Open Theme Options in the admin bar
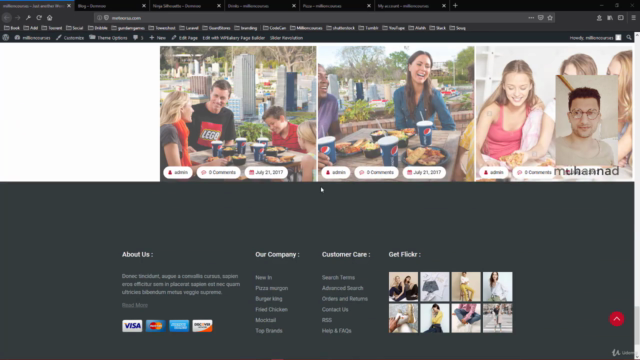 (x=108, y=38)
